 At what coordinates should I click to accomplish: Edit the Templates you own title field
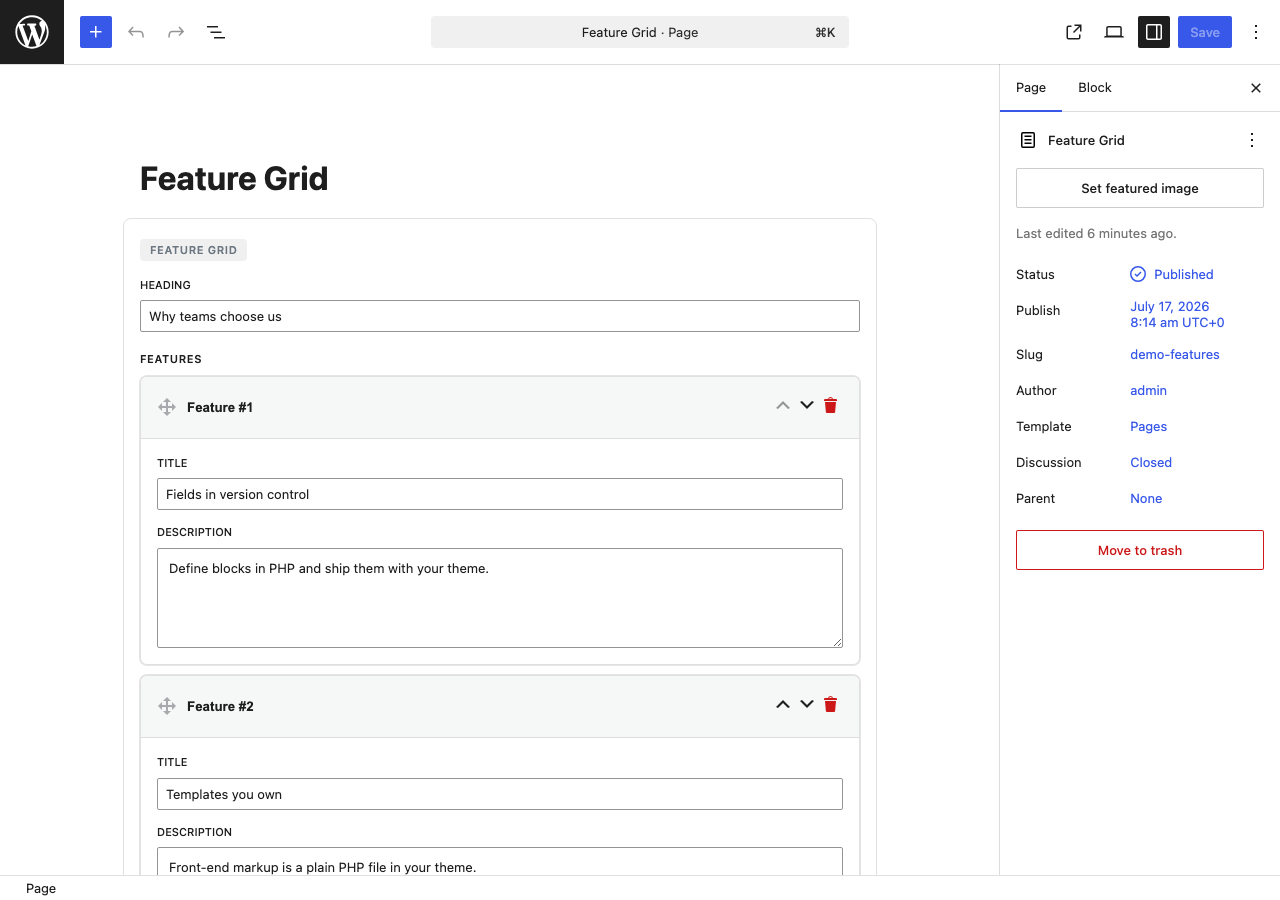click(x=500, y=794)
